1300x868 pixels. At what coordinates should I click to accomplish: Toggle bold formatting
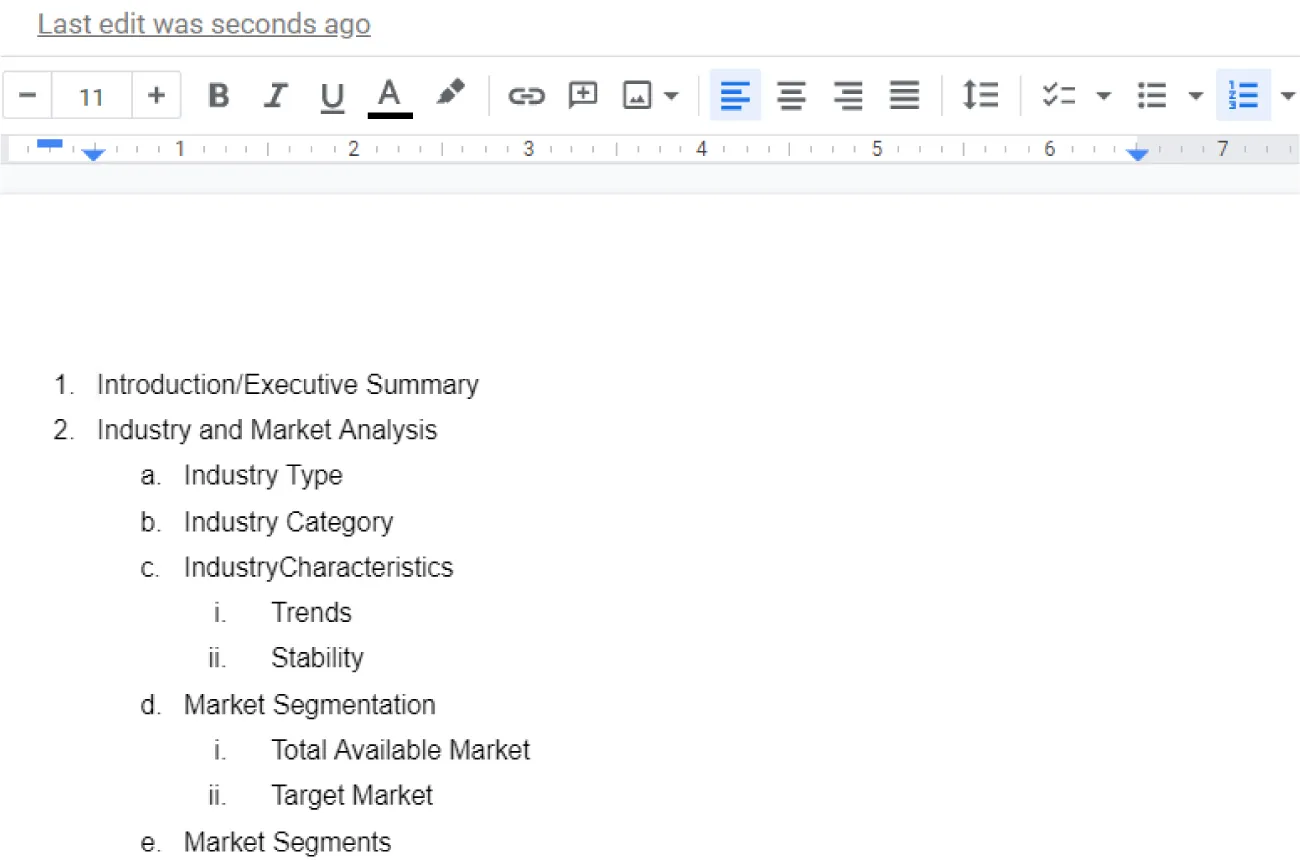point(219,95)
